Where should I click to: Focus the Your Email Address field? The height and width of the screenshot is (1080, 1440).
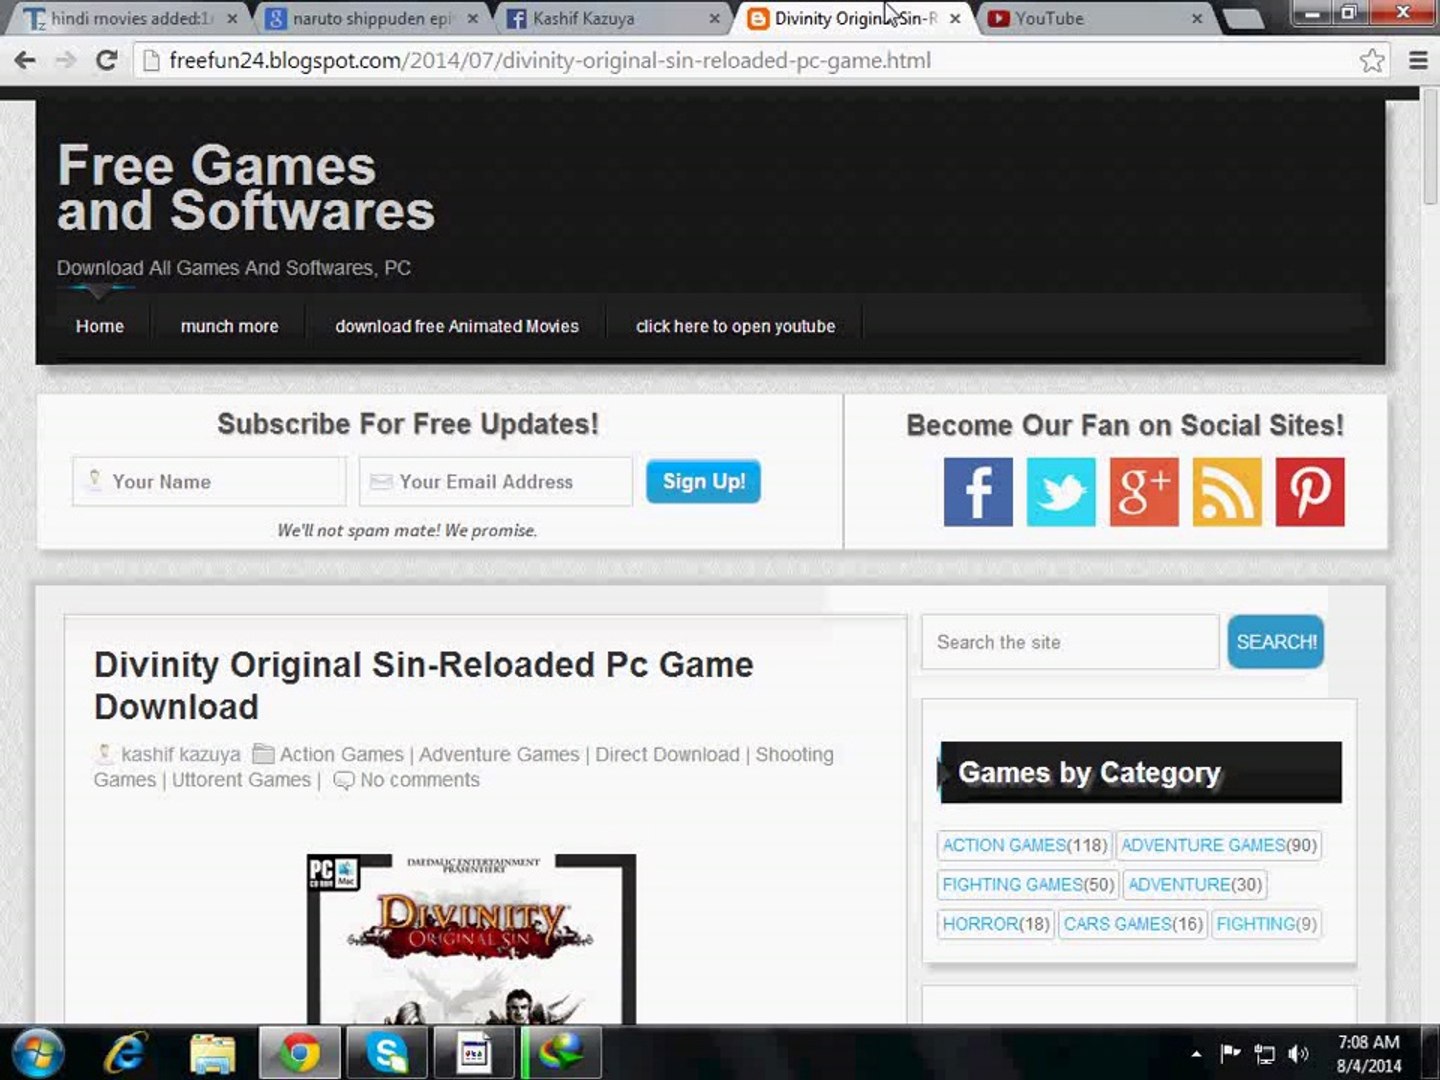(x=496, y=481)
